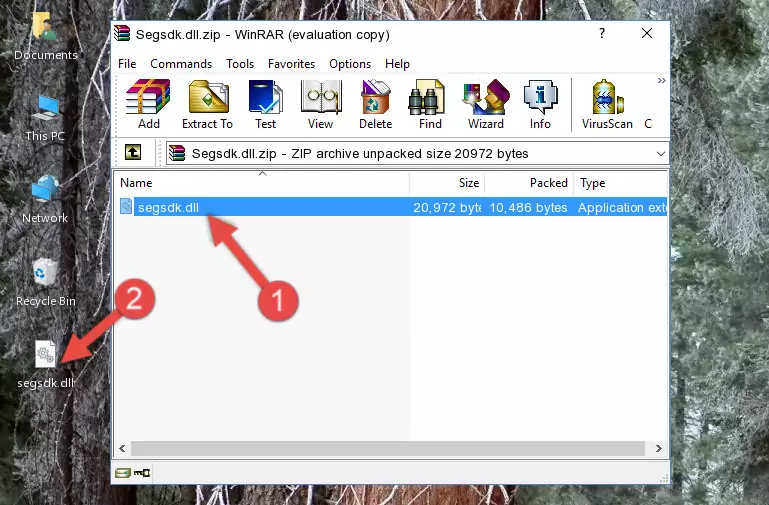
Task: Sort by the Size column header
Action: pyautogui.click(x=447, y=183)
